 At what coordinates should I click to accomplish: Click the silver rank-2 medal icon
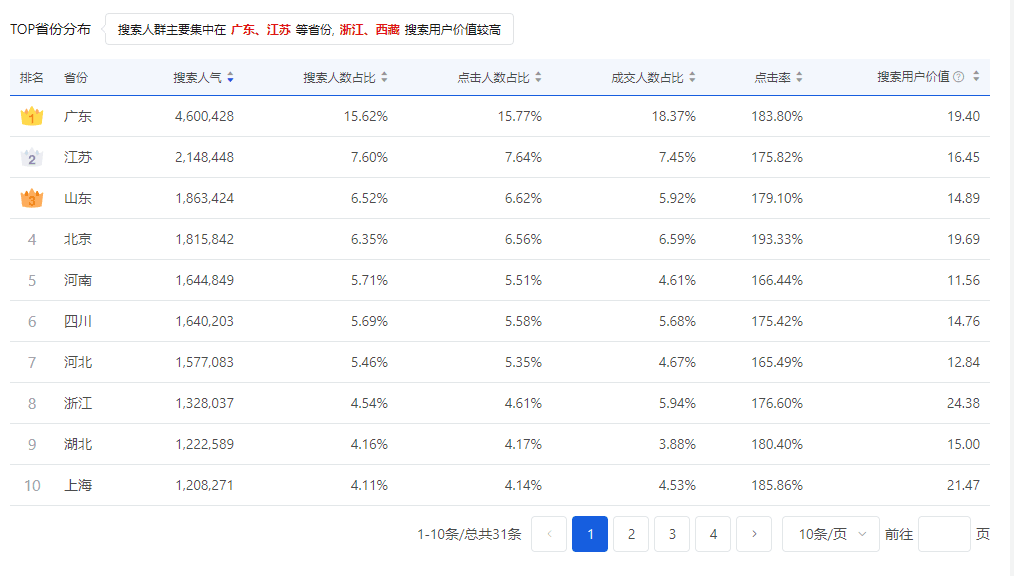point(31,157)
